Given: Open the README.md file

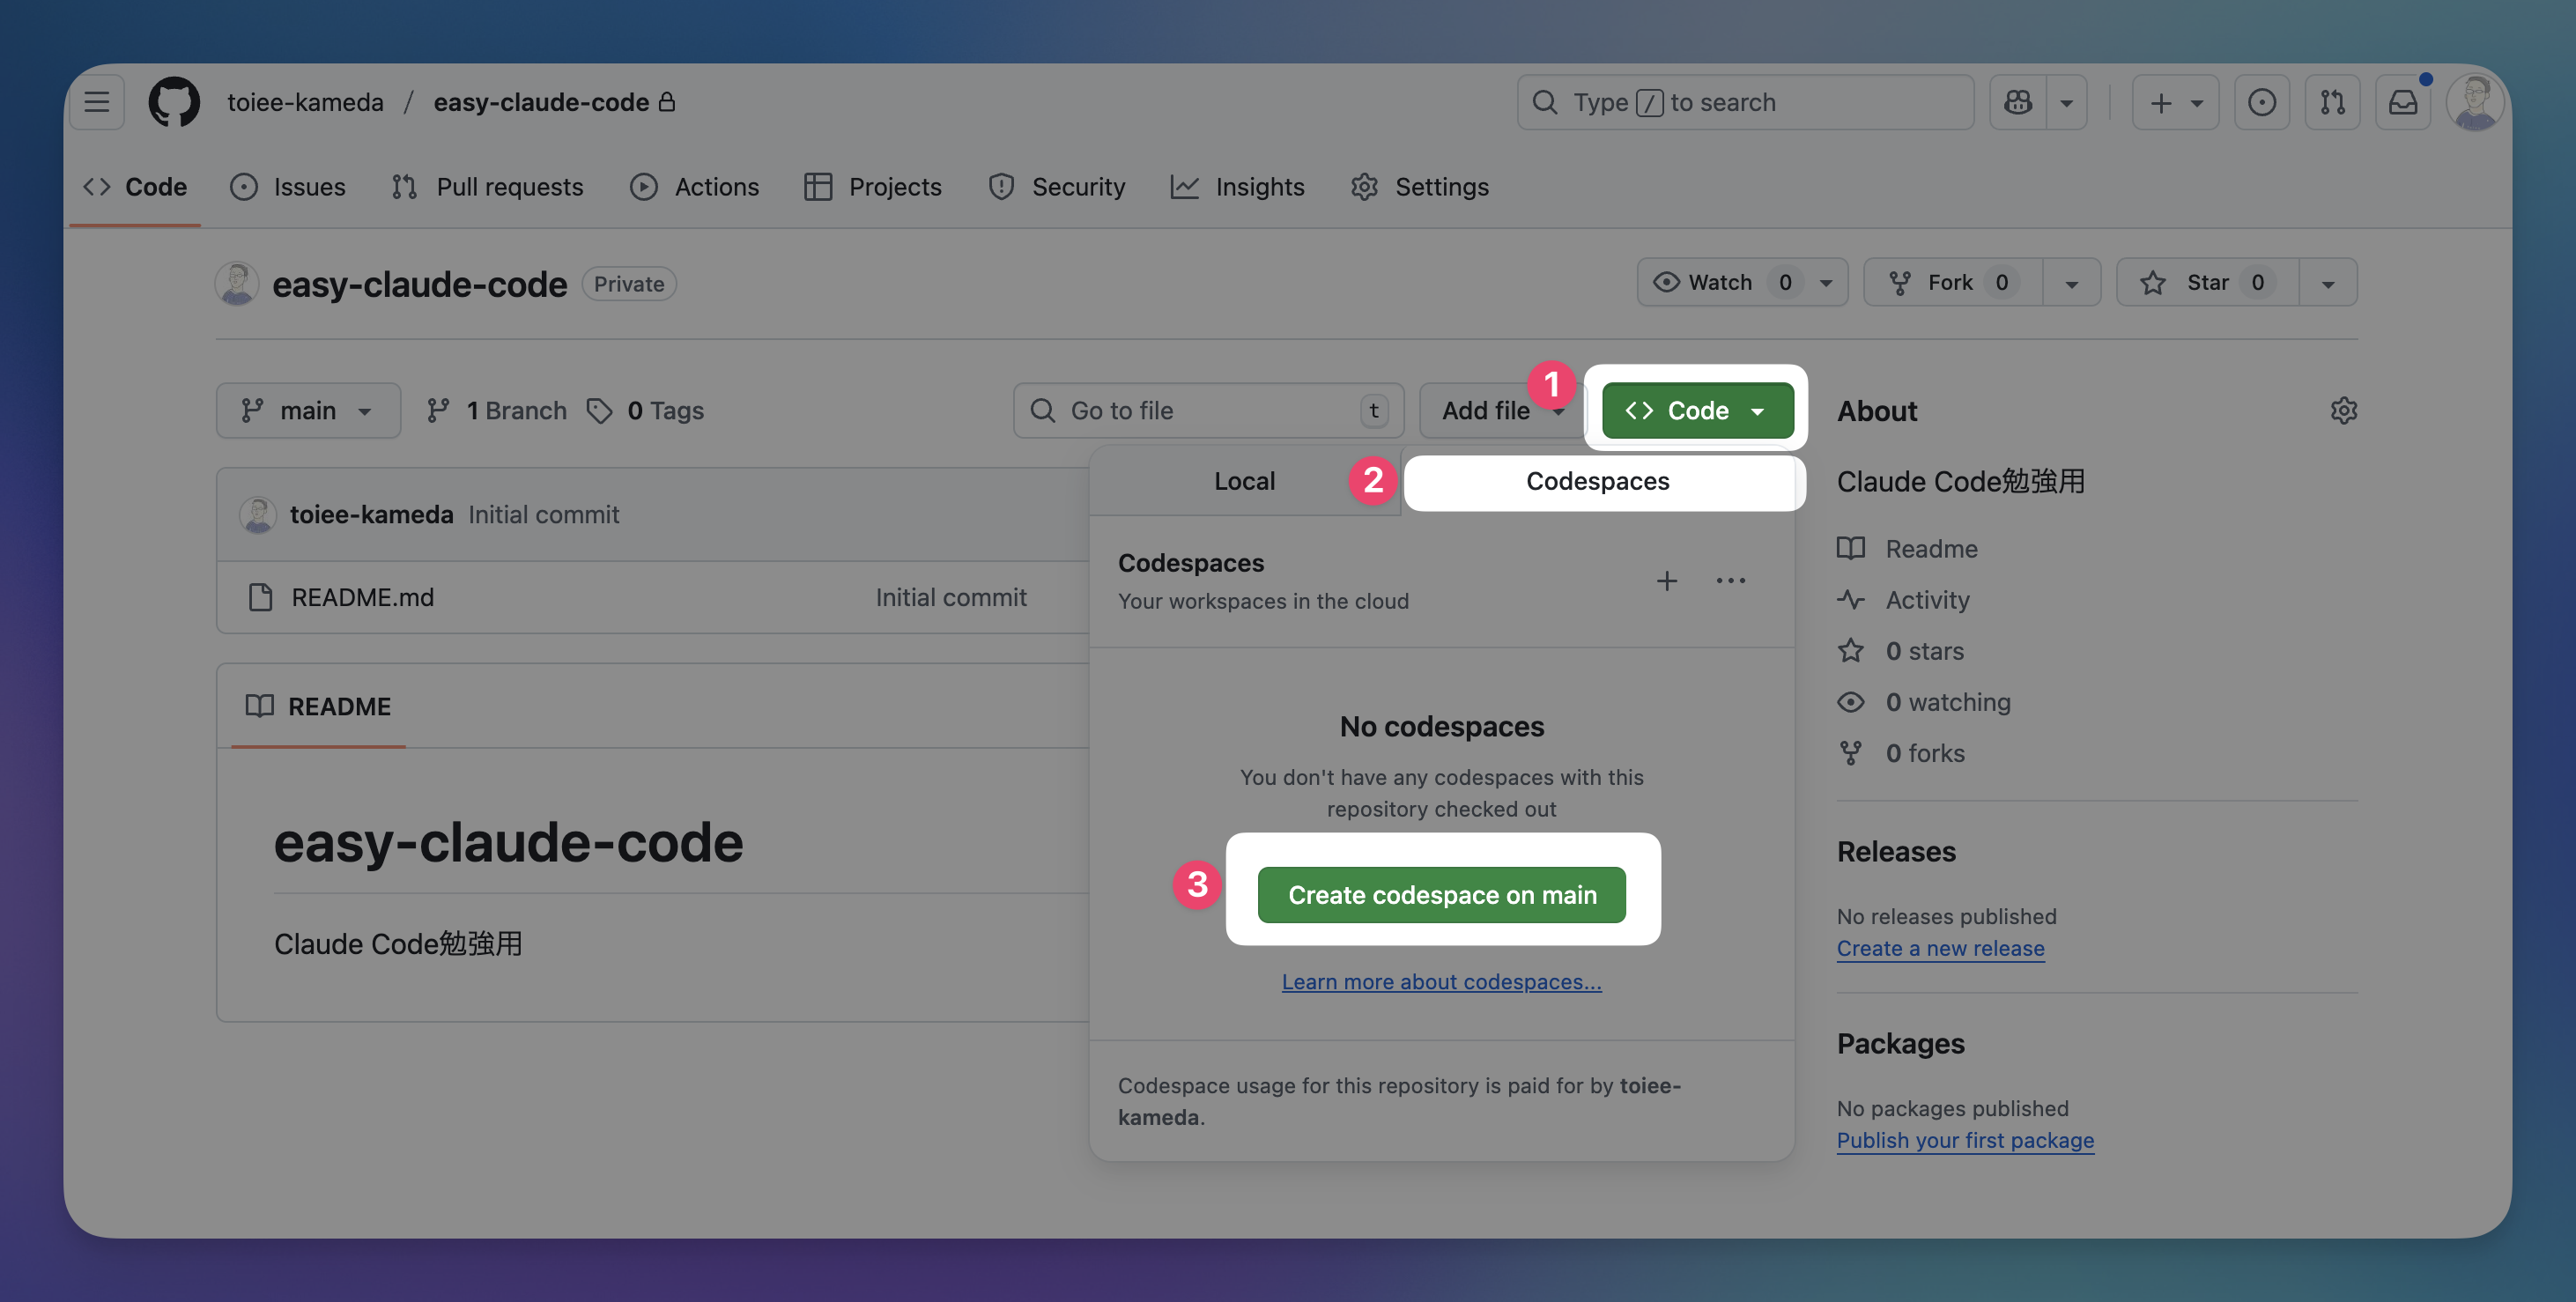Looking at the screenshot, I should [363, 597].
